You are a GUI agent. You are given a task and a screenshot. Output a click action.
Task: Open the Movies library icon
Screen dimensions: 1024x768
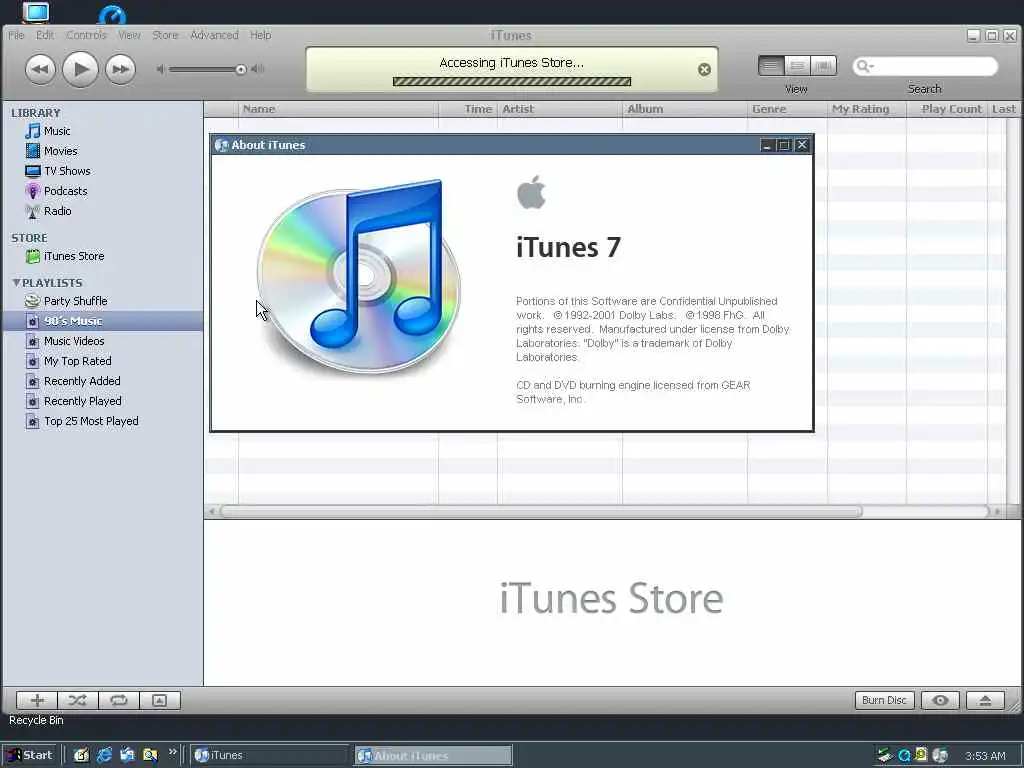tap(33, 151)
